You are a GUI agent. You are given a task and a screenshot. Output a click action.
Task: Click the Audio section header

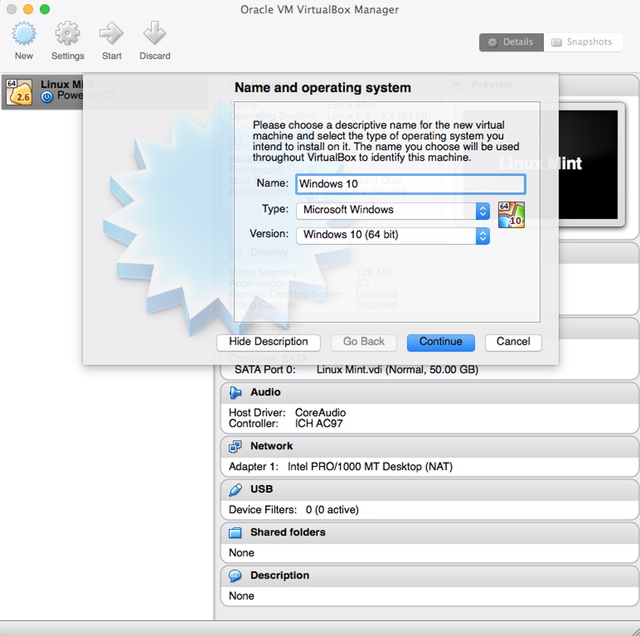429,393
